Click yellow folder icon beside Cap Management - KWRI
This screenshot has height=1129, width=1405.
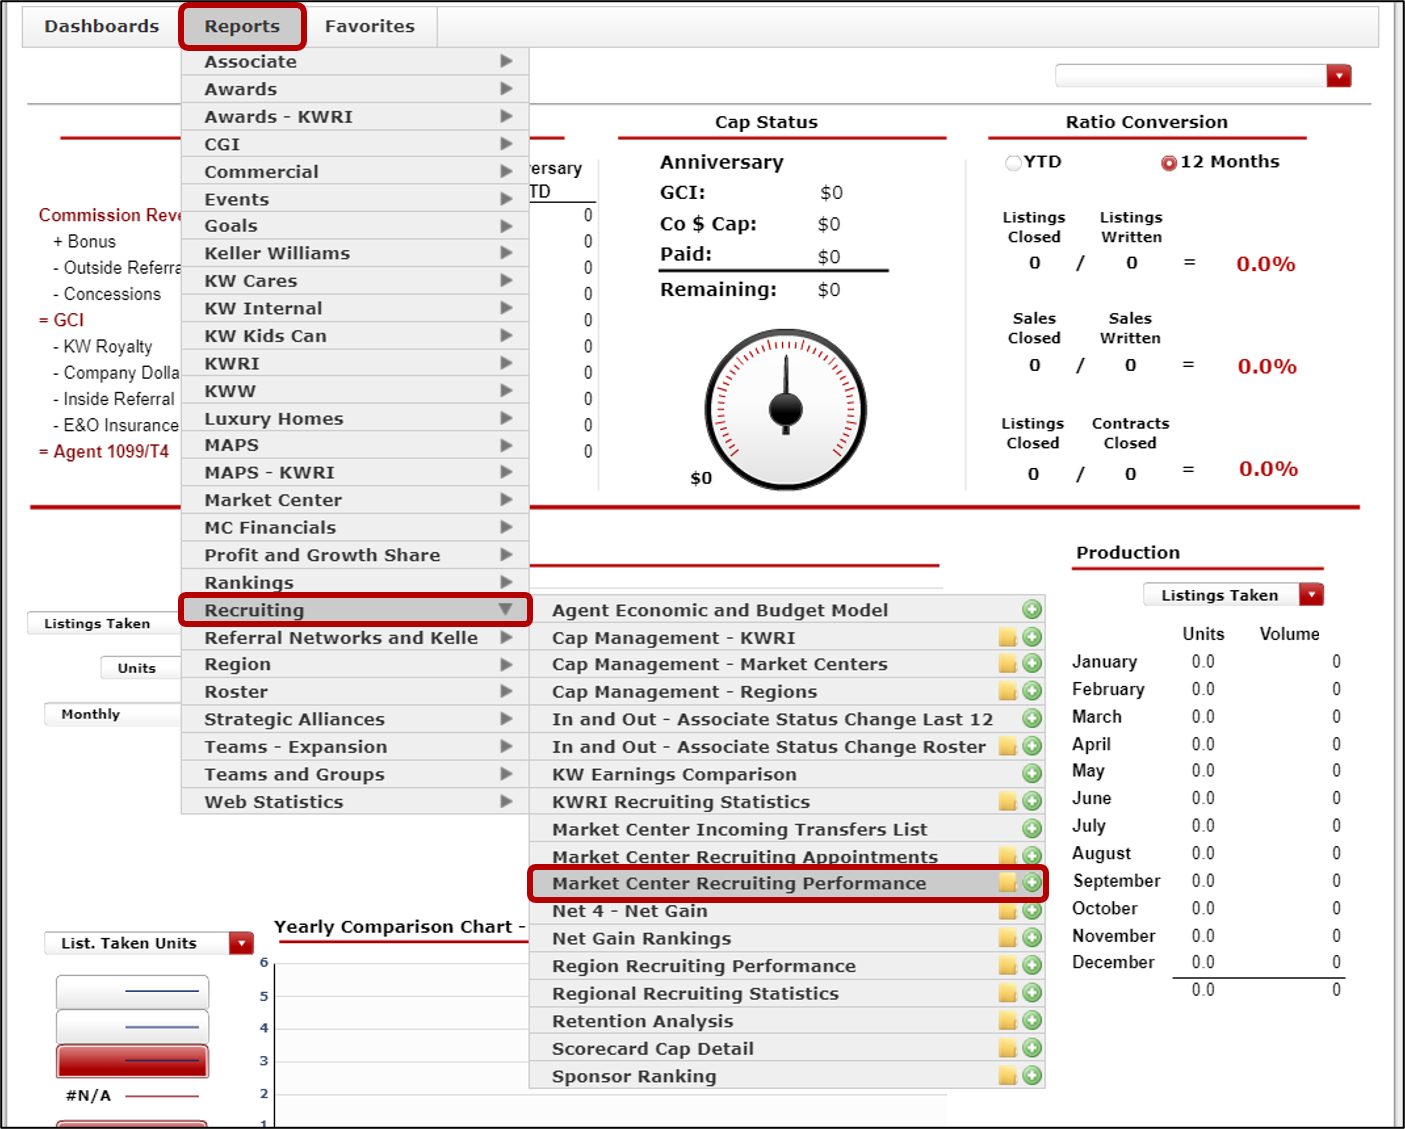[1007, 637]
